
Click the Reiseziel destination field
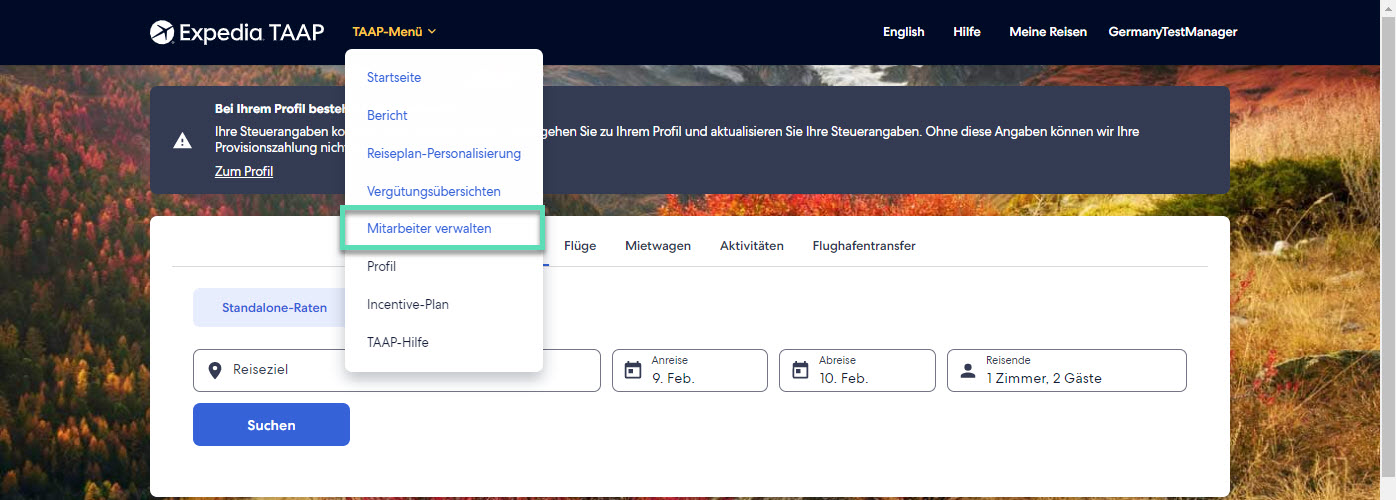click(x=397, y=370)
